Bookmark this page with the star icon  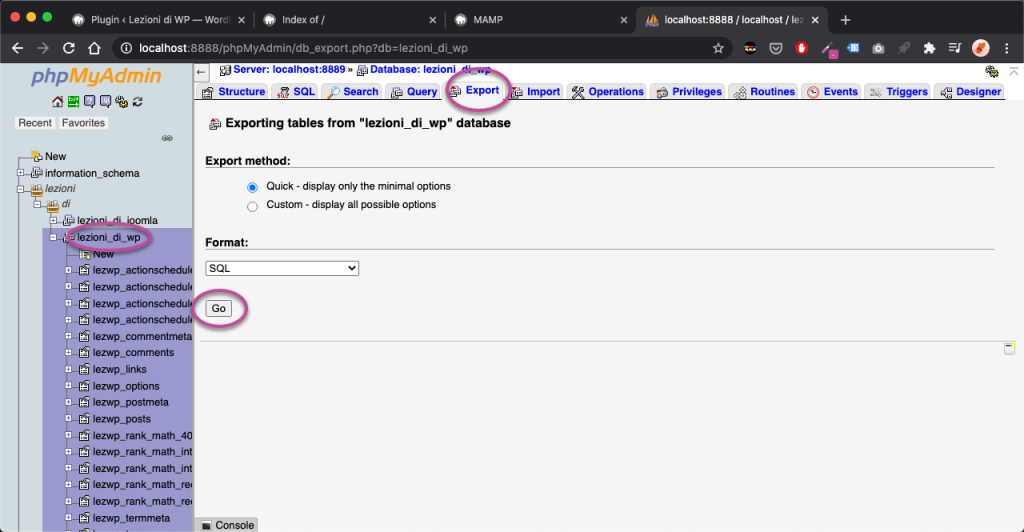[718, 48]
